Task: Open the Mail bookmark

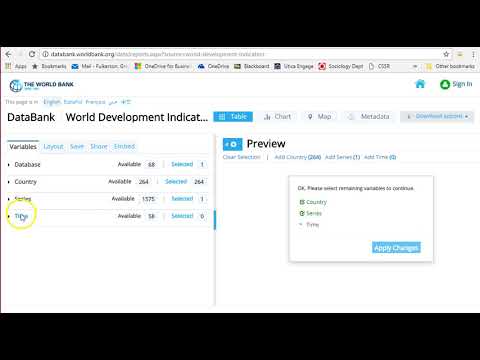Action: 99,66
